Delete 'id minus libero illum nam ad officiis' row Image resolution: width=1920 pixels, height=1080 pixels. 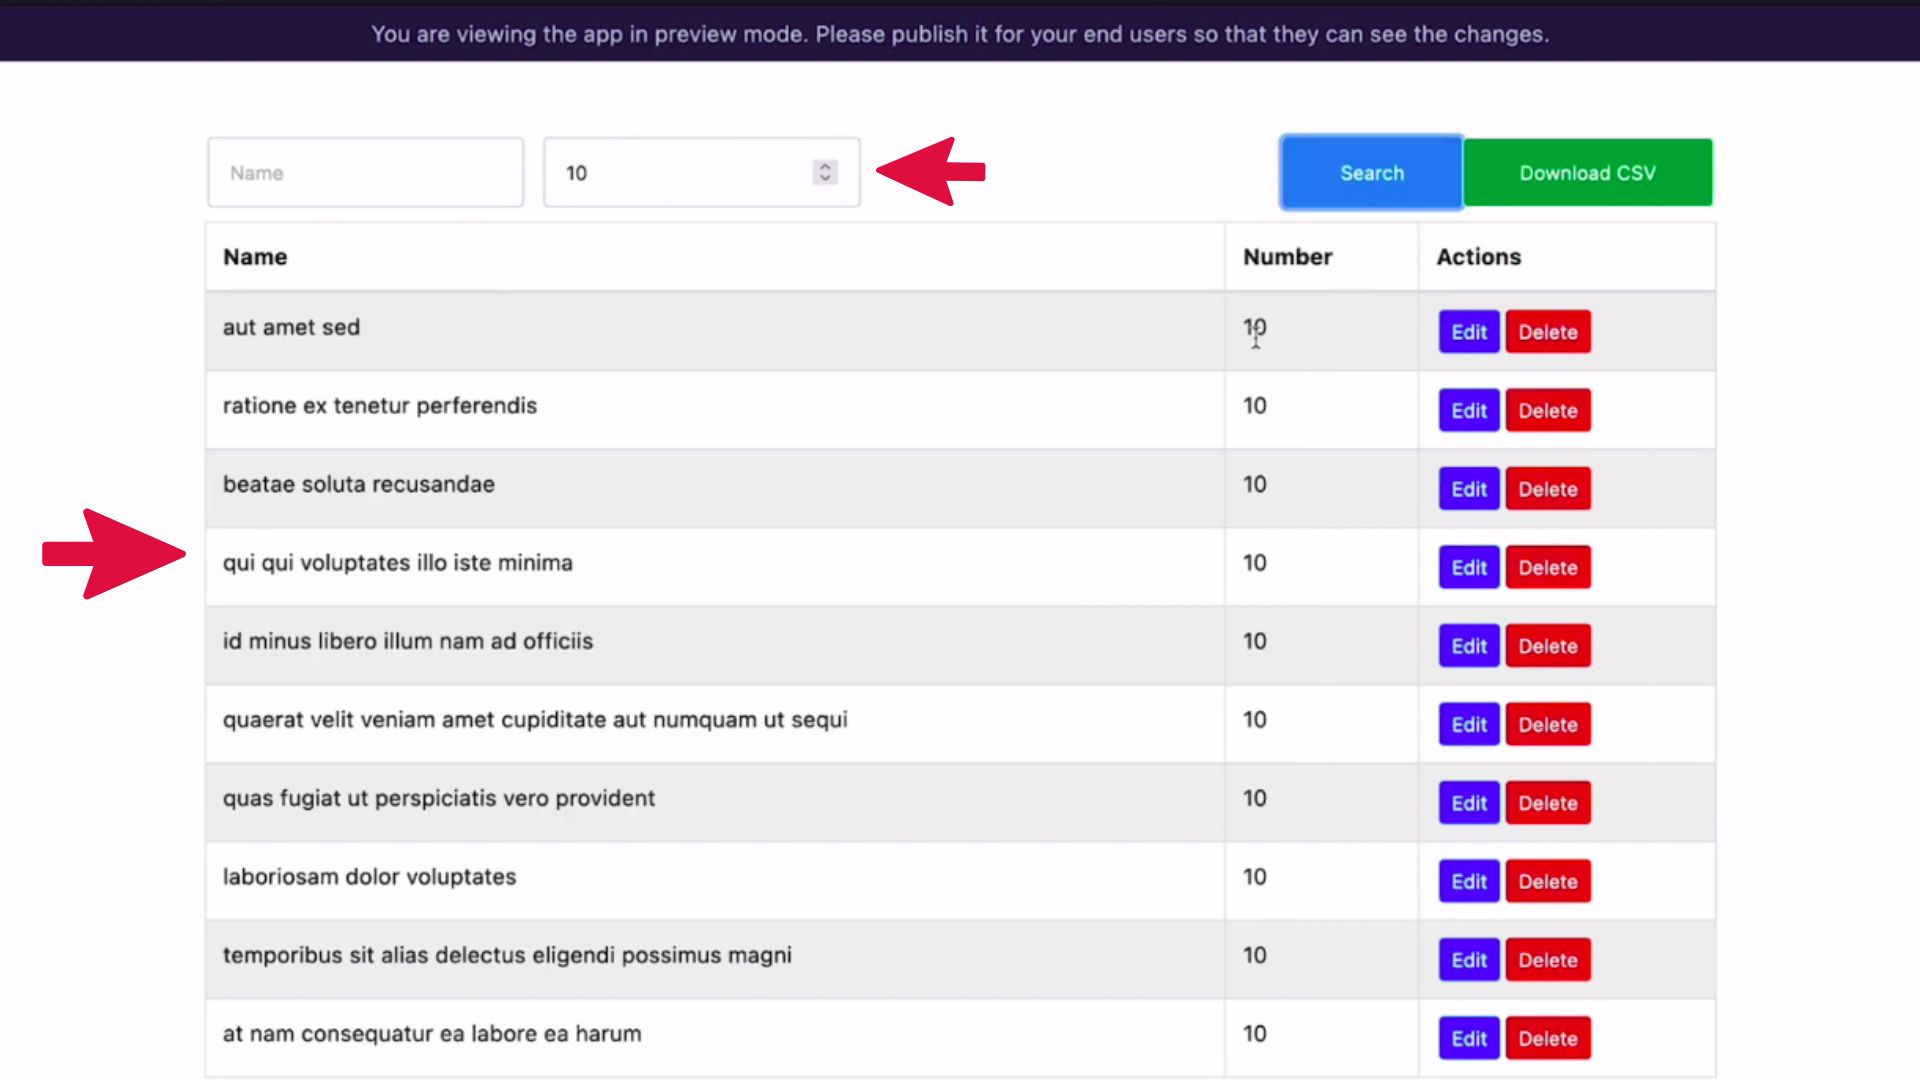1548,646
